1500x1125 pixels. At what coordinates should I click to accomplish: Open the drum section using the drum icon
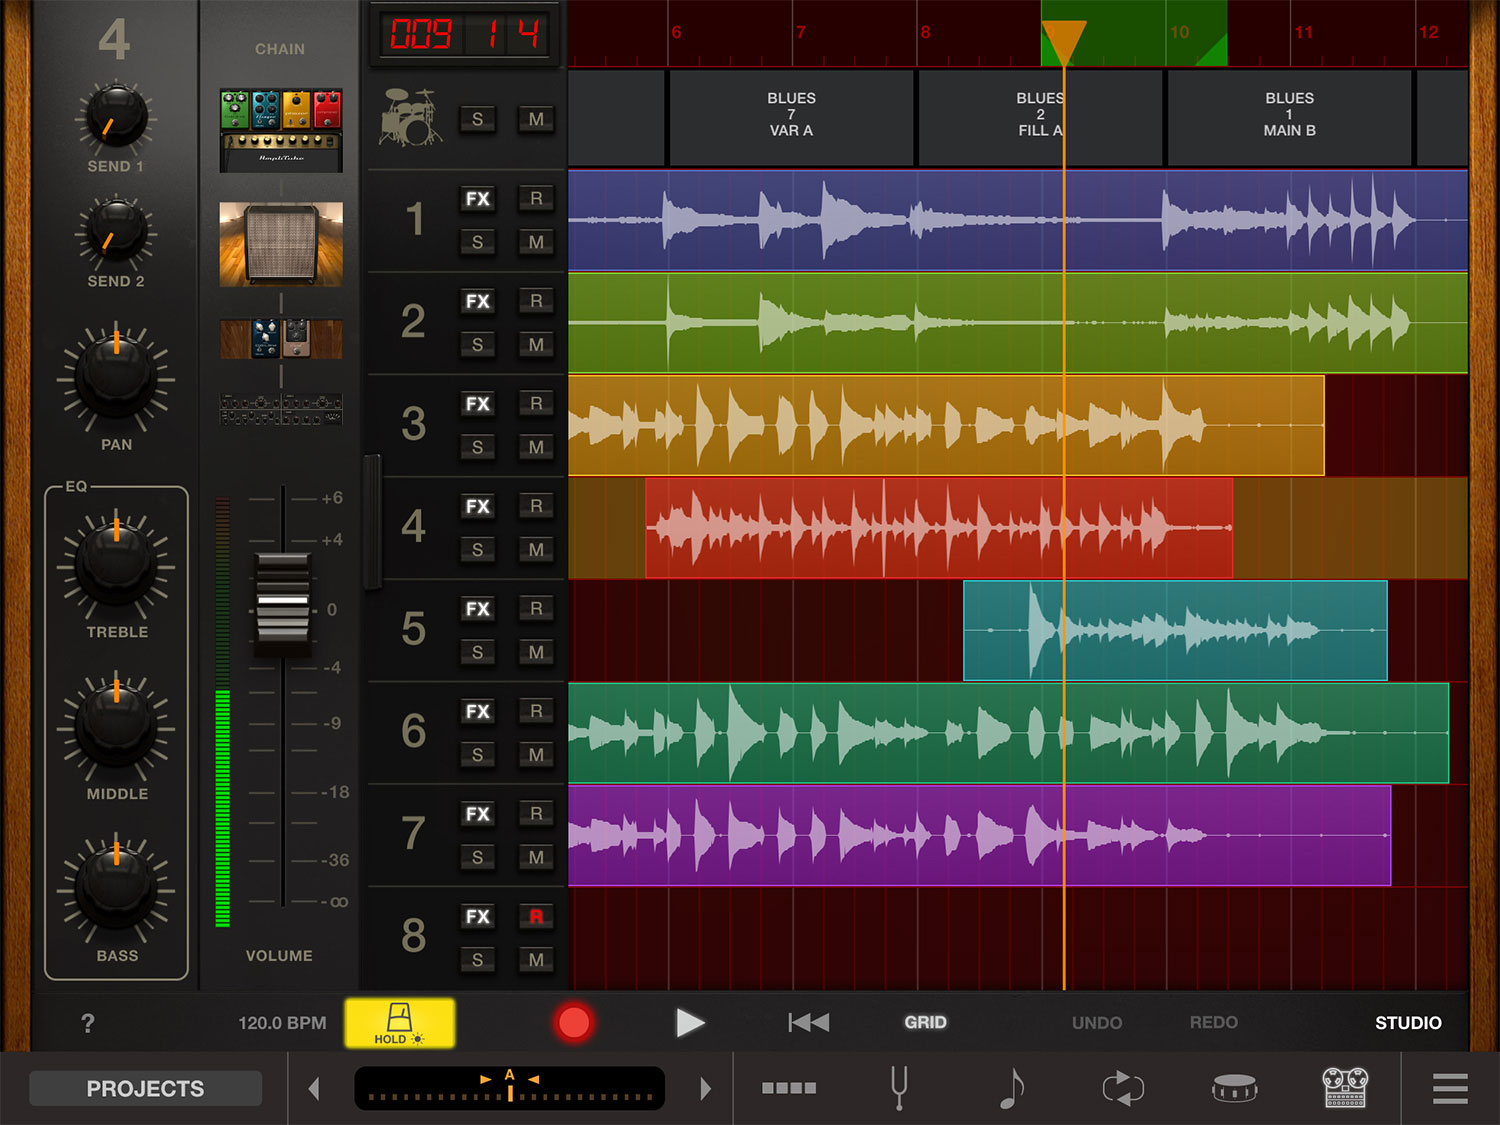click(1235, 1088)
